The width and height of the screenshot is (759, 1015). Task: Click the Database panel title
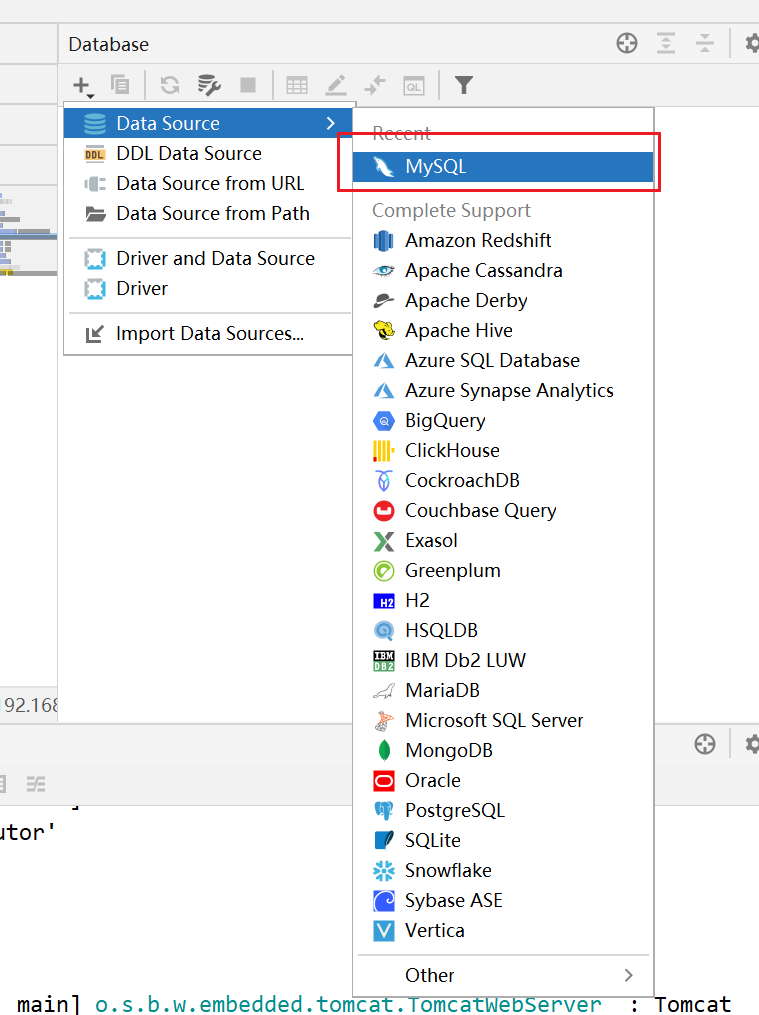point(109,44)
